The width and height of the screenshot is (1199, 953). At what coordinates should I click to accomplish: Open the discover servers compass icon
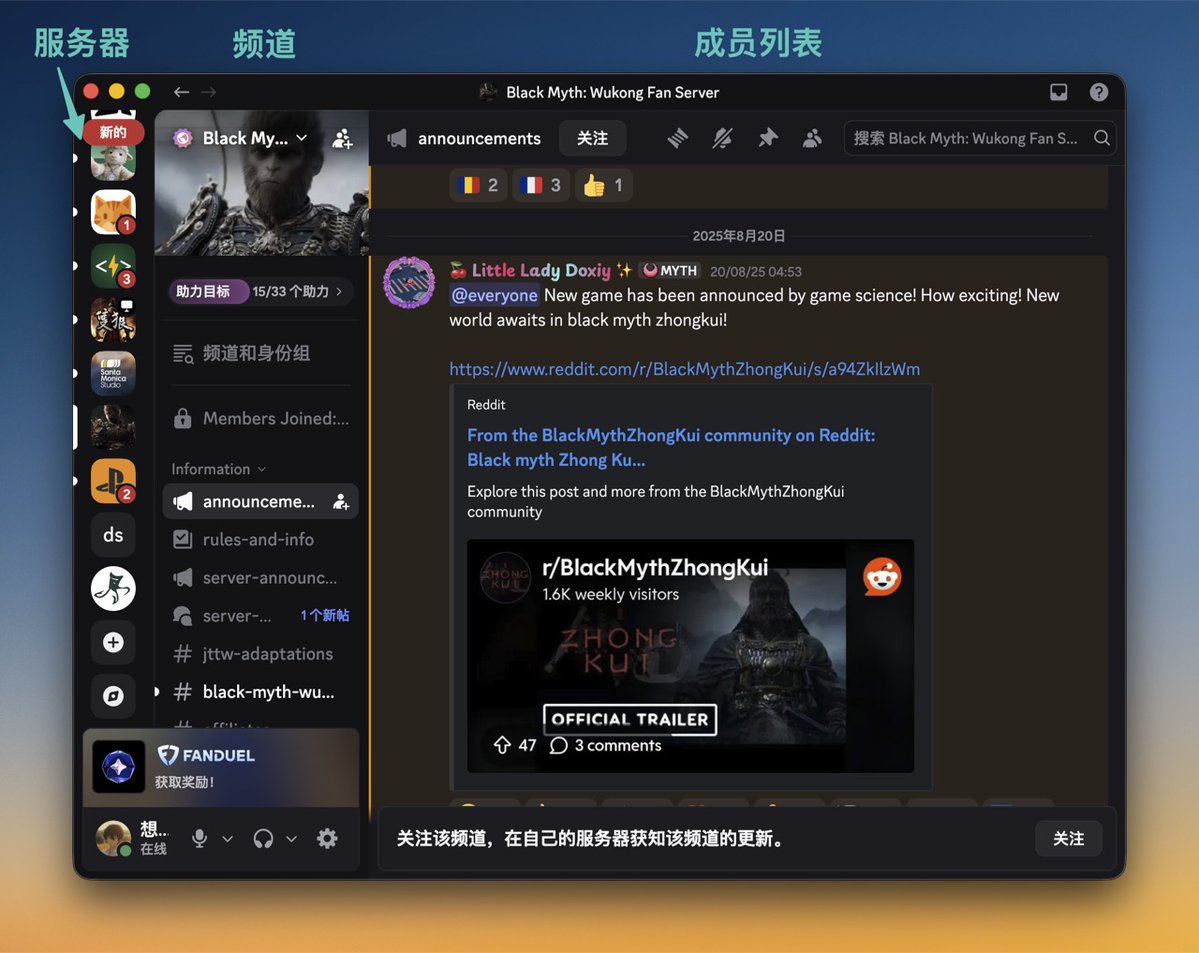tap(113, 695)
